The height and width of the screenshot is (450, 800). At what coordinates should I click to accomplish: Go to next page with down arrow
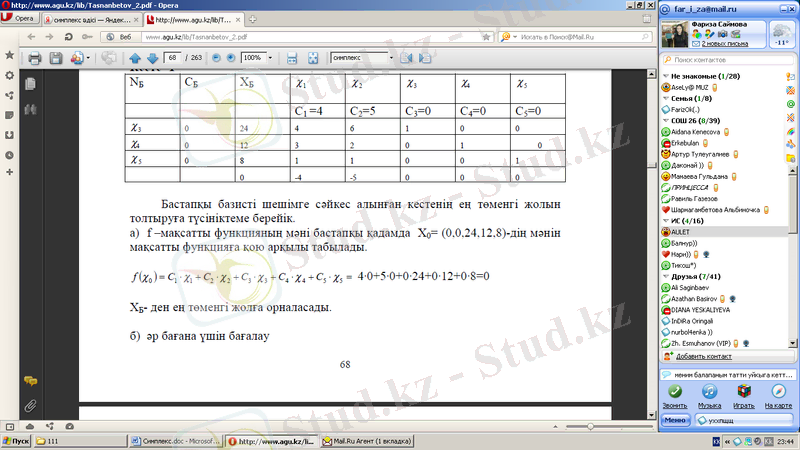(x=151, y=57)
